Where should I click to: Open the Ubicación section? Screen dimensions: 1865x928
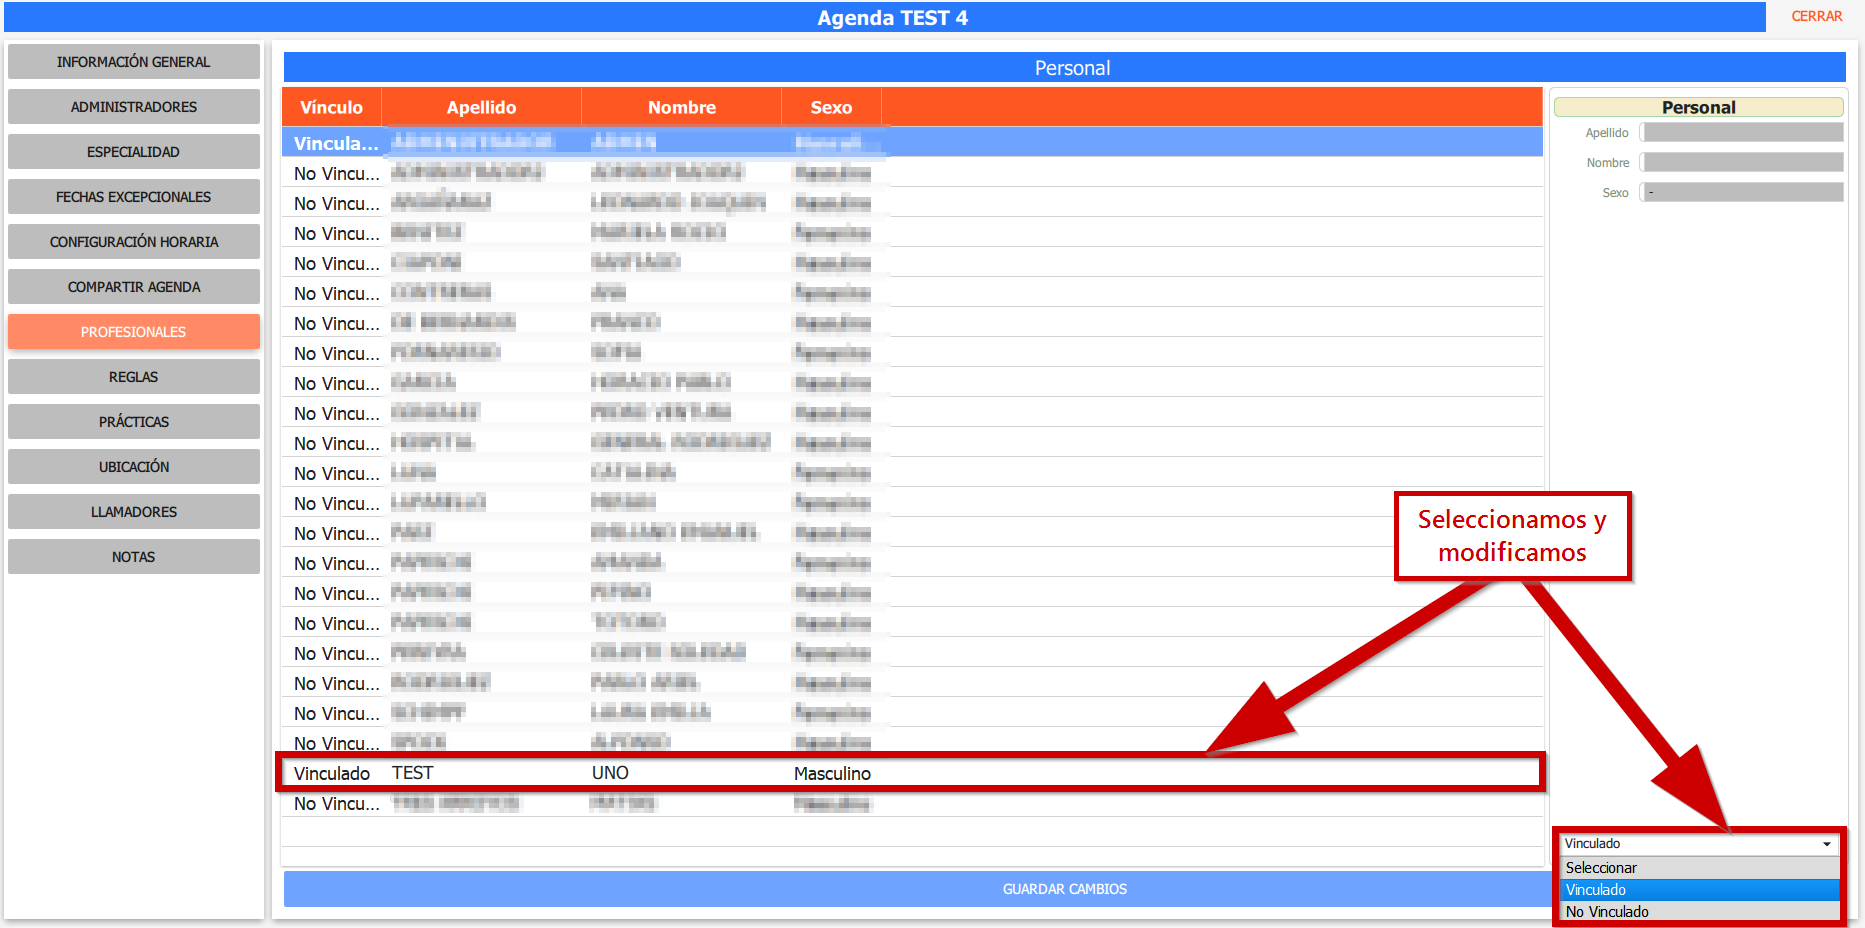pyautogui.click(x=133, y=467)
